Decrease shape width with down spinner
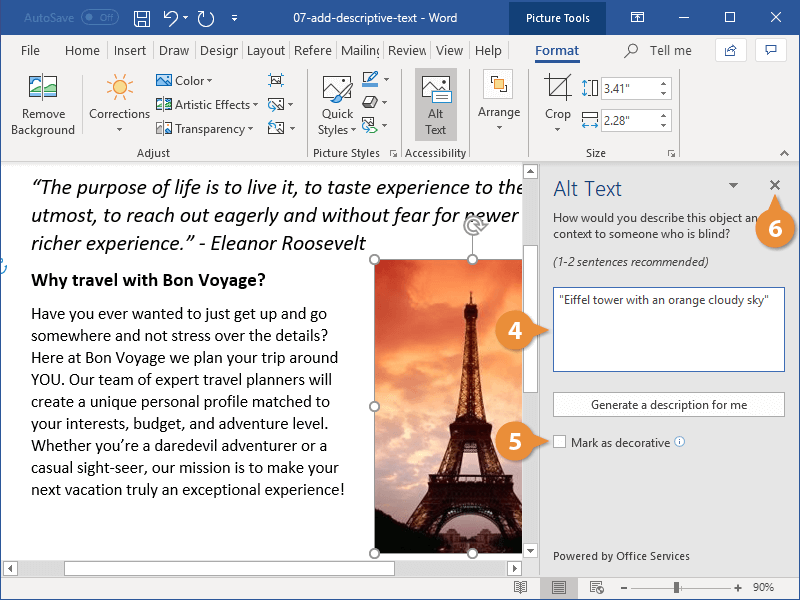The height and width of the screenshot is (600, 800). [x=663, y=126]
